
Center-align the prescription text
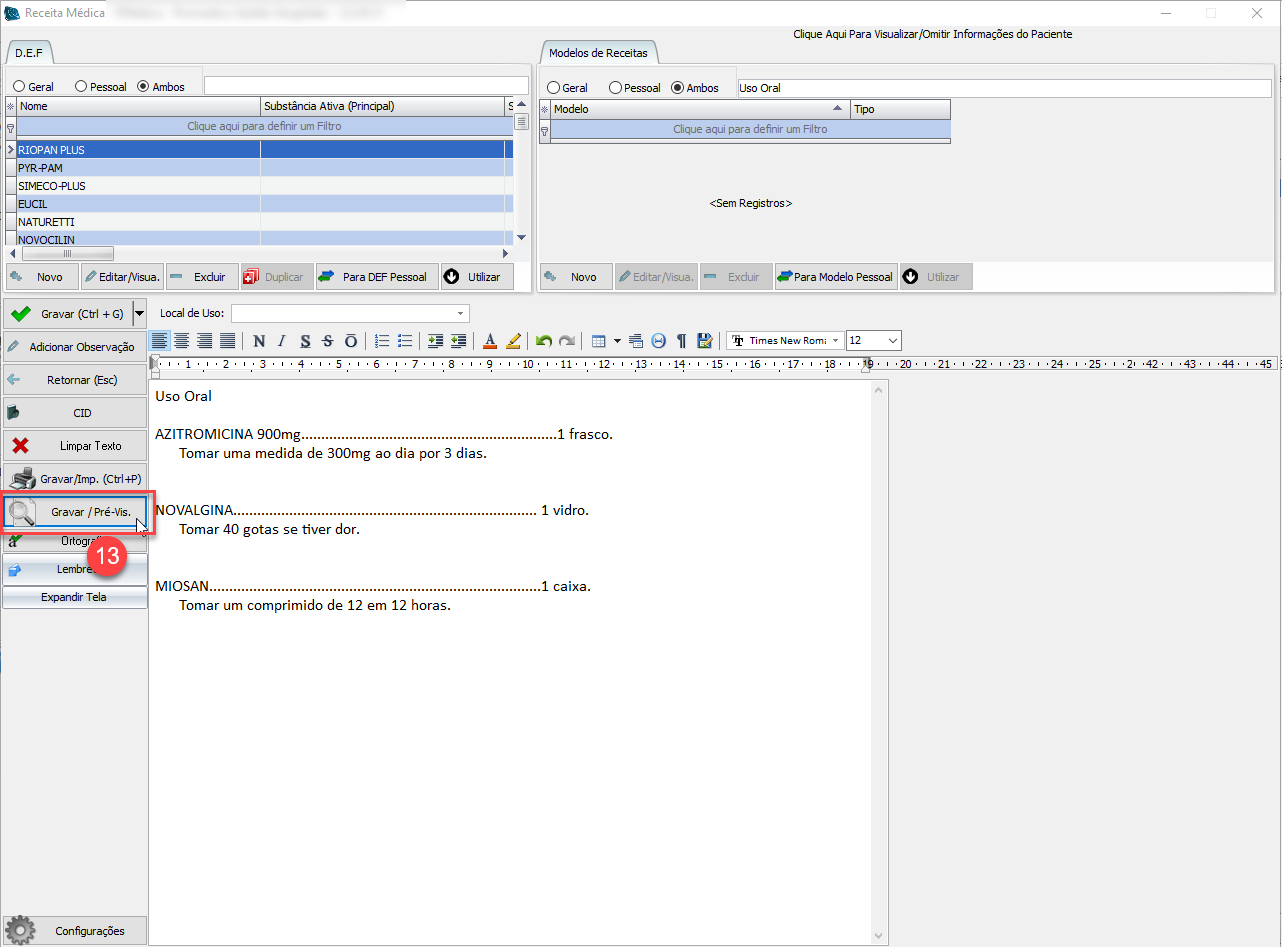pos(182,341)
